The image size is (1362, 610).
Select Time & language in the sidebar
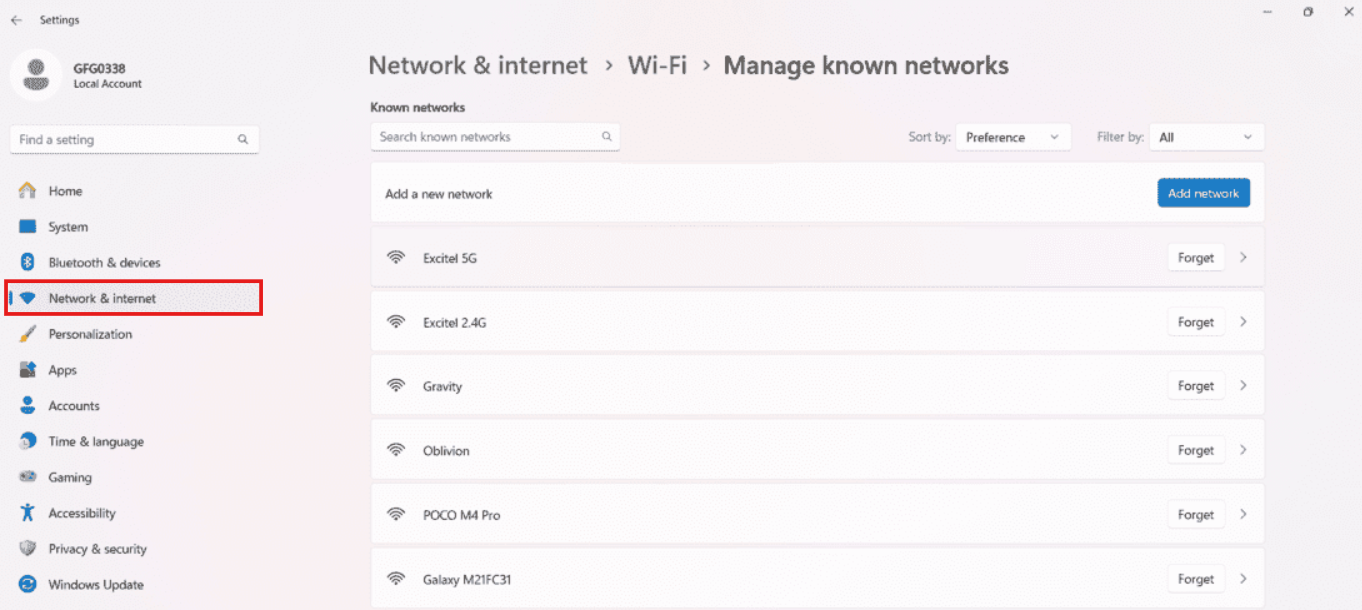[96, 442]
